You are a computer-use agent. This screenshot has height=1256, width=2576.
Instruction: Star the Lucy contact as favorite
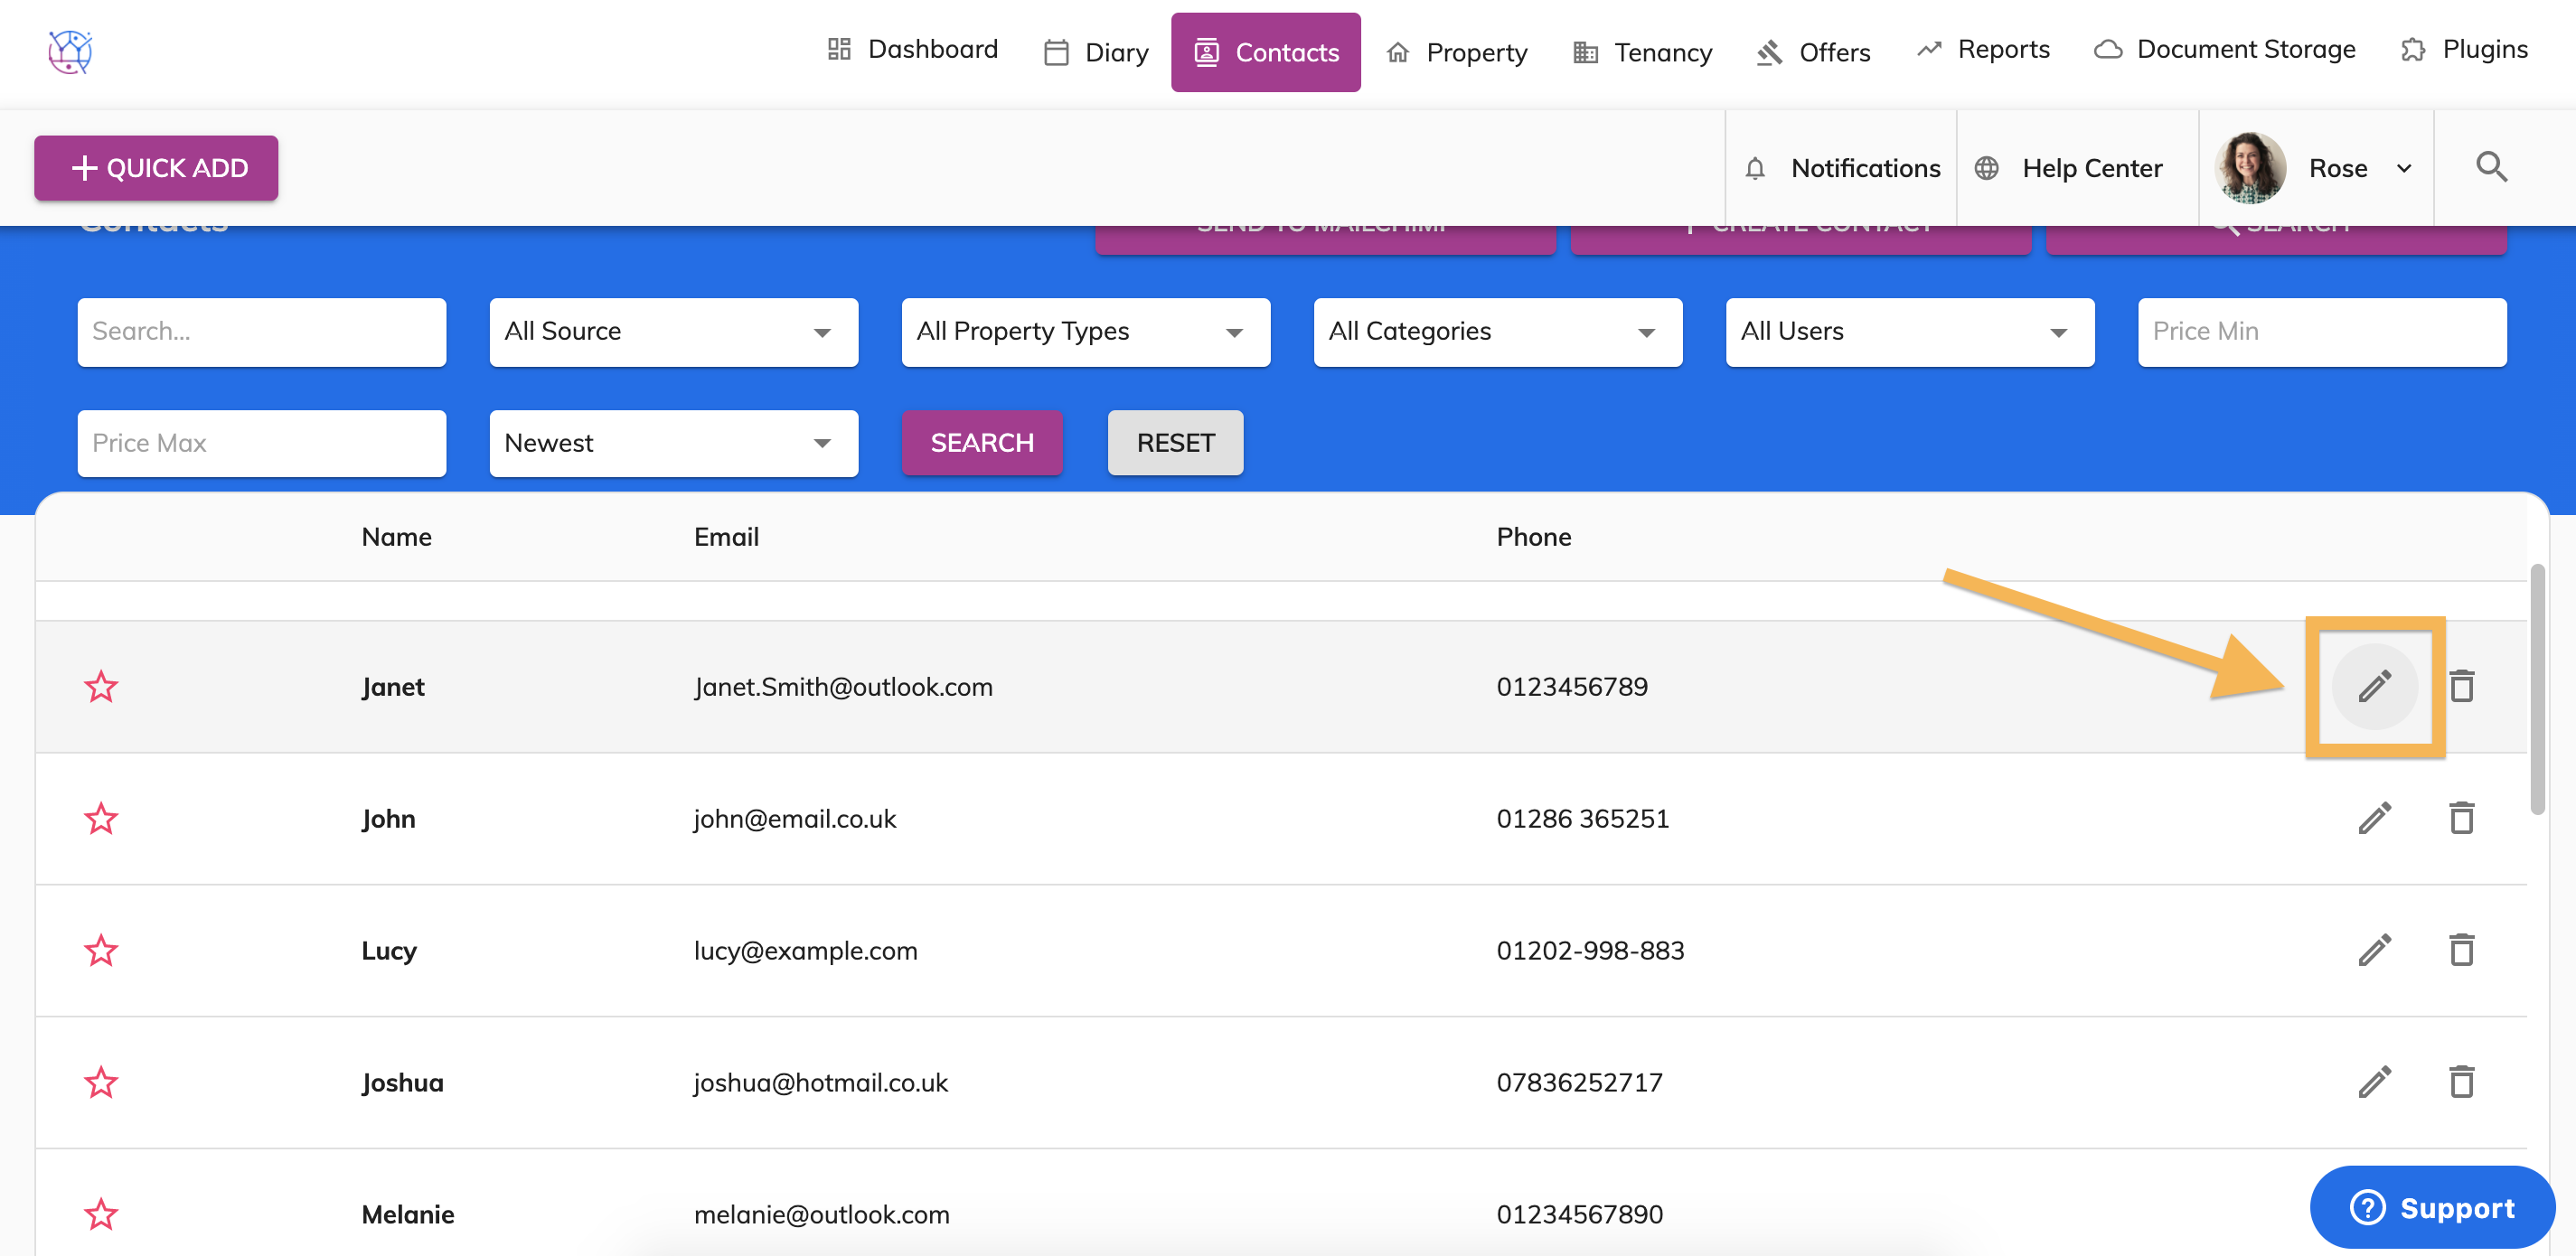[101, 950]
